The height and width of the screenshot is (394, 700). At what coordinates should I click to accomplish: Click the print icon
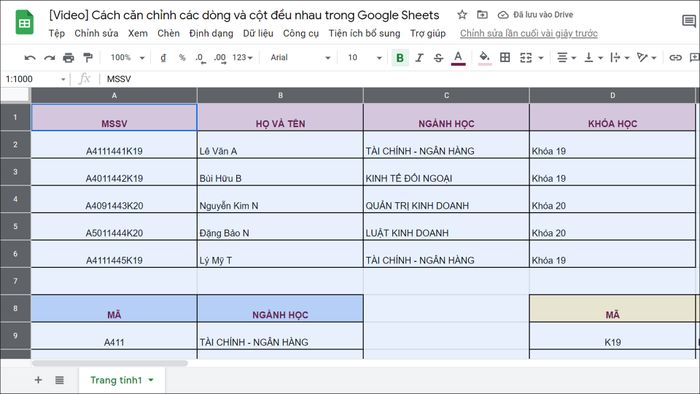click(x=68, y=58)
